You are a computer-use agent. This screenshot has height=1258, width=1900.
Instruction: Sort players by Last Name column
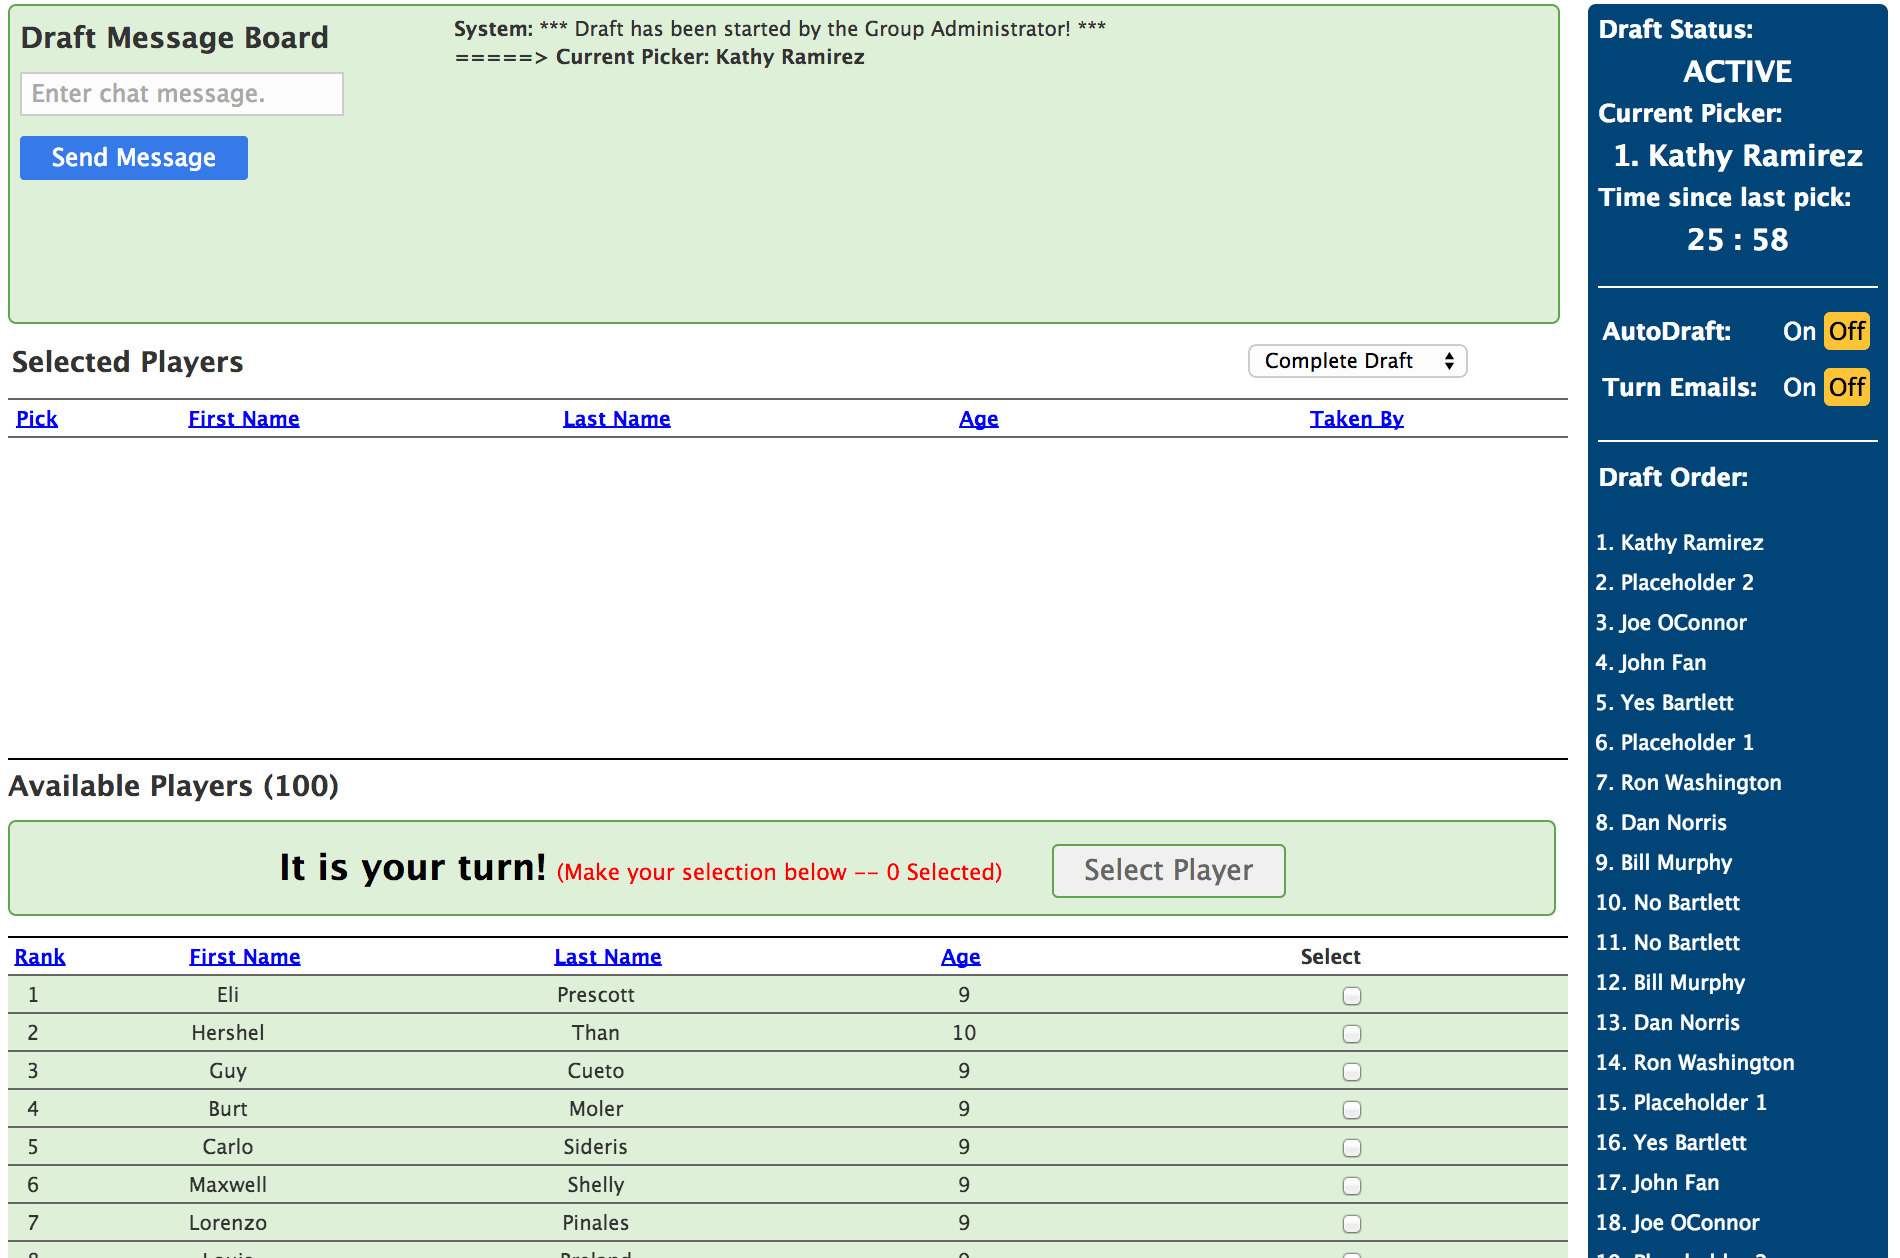[607, 956]
